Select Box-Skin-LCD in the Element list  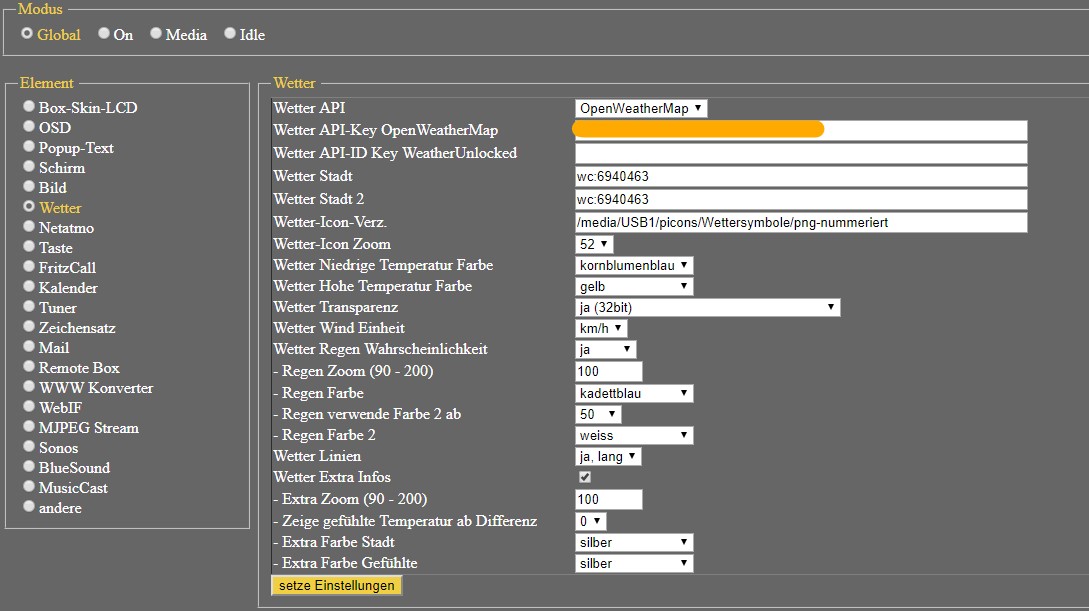click(x=30, y=107)
